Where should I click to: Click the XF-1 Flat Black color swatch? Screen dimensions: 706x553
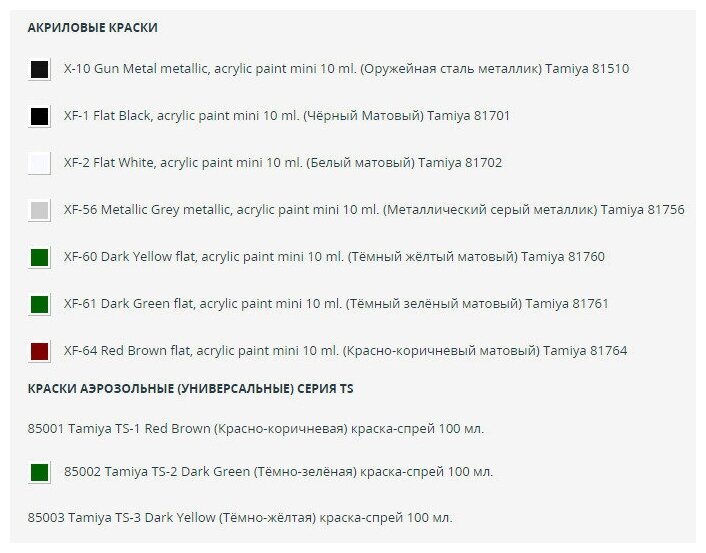39,116
